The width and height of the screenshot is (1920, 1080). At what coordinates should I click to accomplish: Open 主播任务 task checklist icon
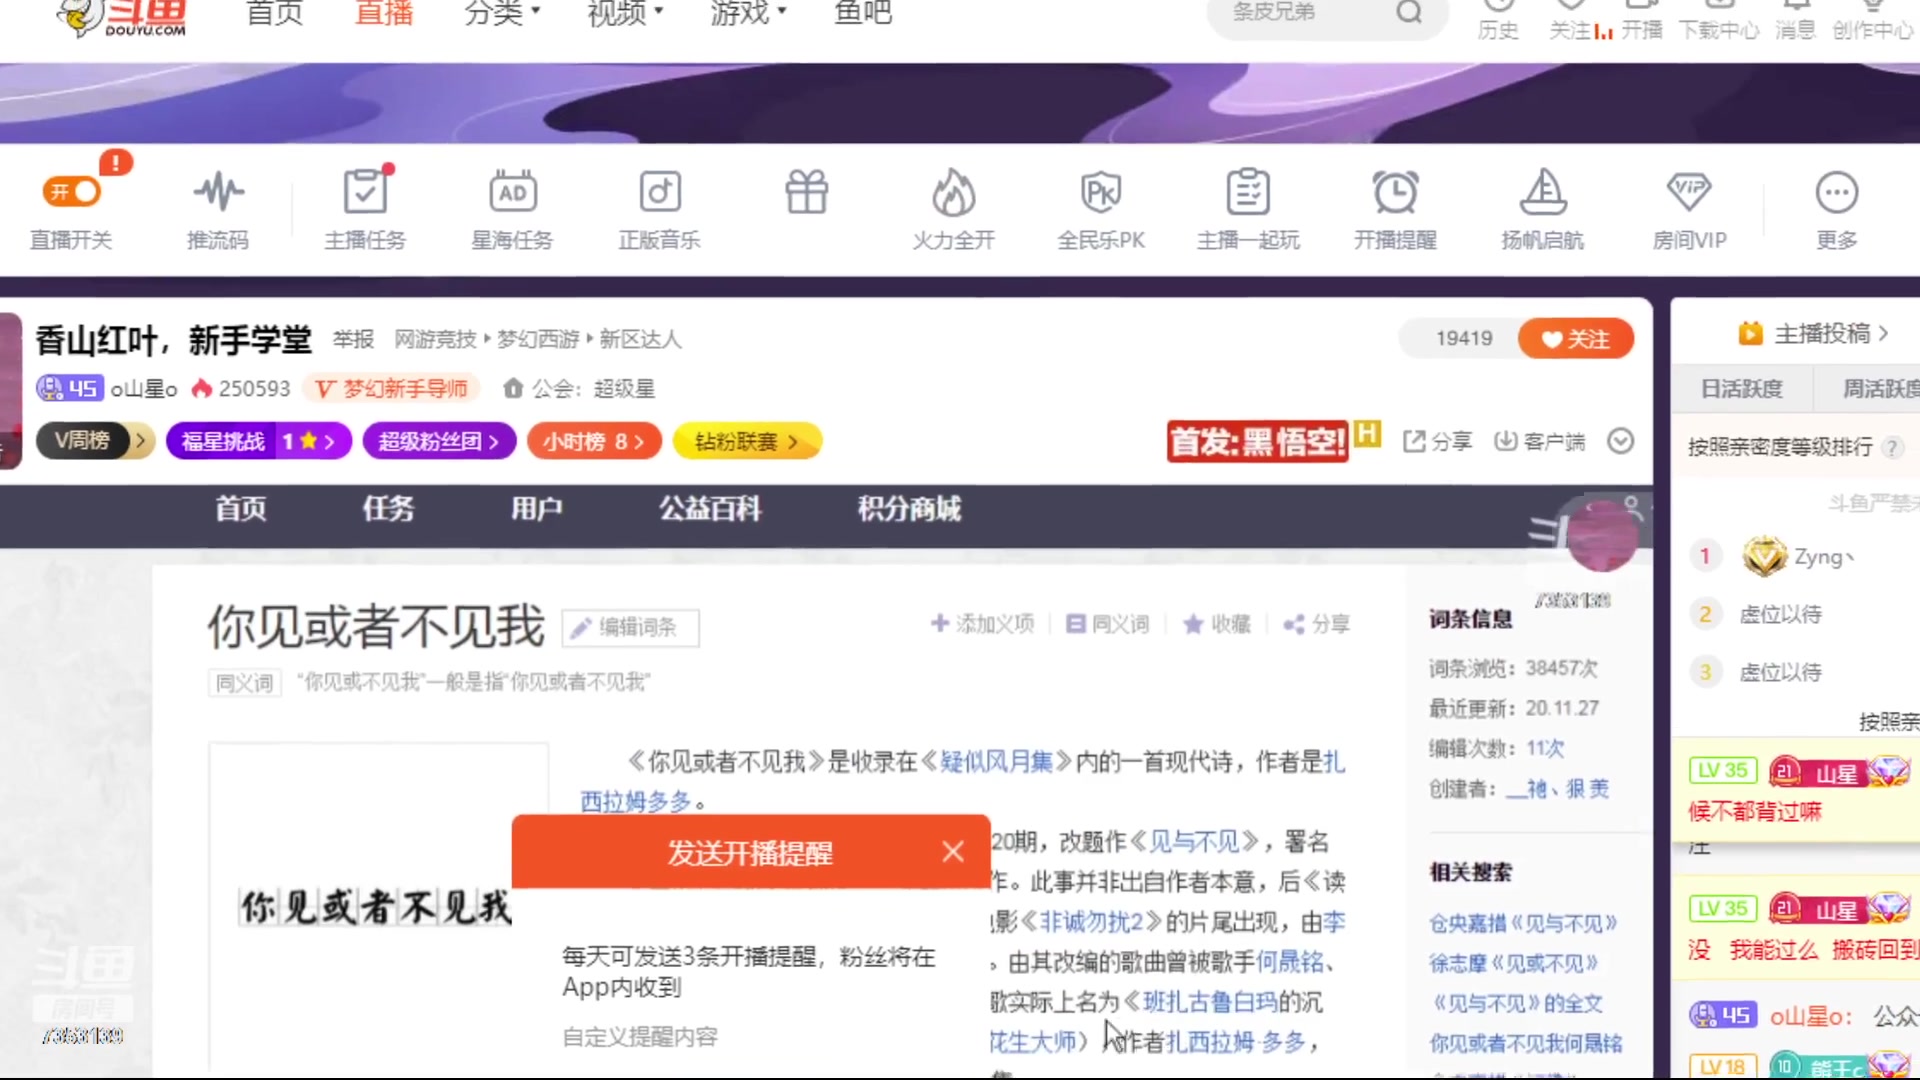[365, 191]
